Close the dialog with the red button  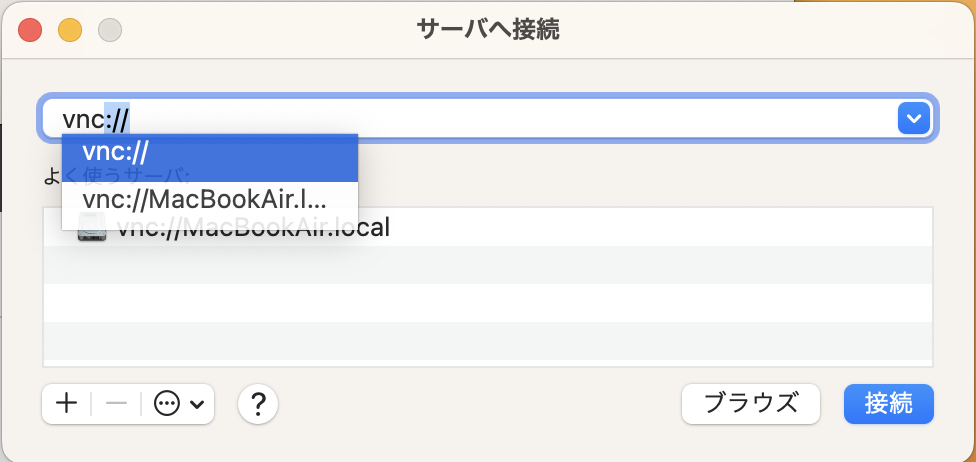click(30, 29)
